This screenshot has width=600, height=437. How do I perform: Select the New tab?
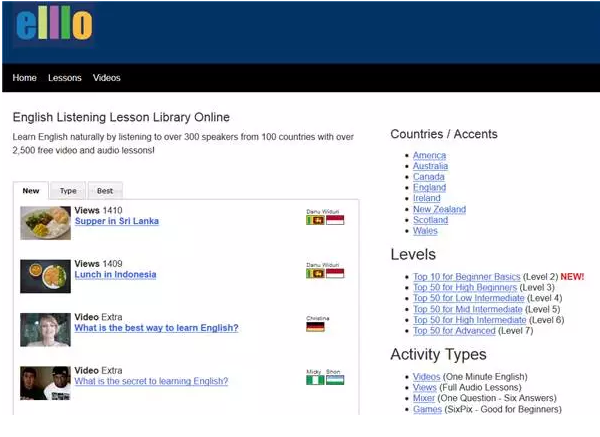(x=31, y=191)
